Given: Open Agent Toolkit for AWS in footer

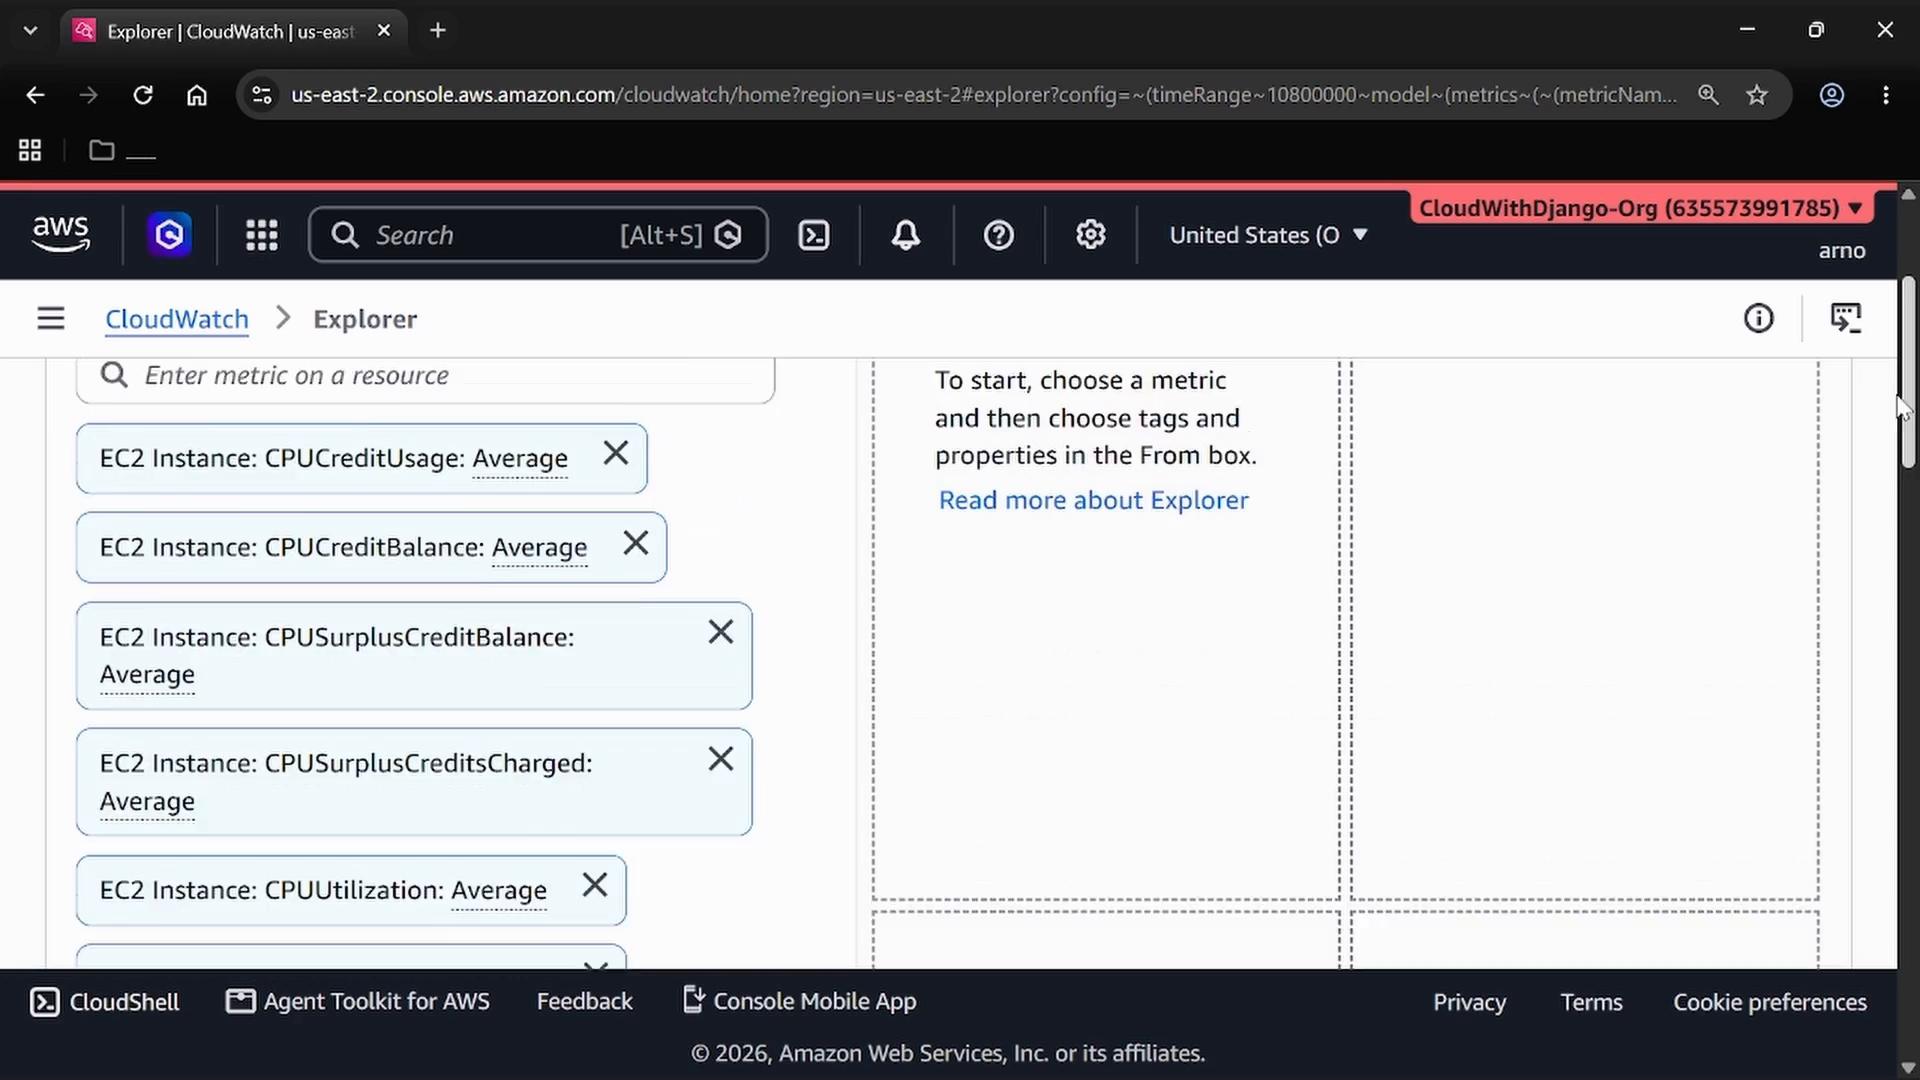Looking at the screenshot, I should [x=358, y=1002].
